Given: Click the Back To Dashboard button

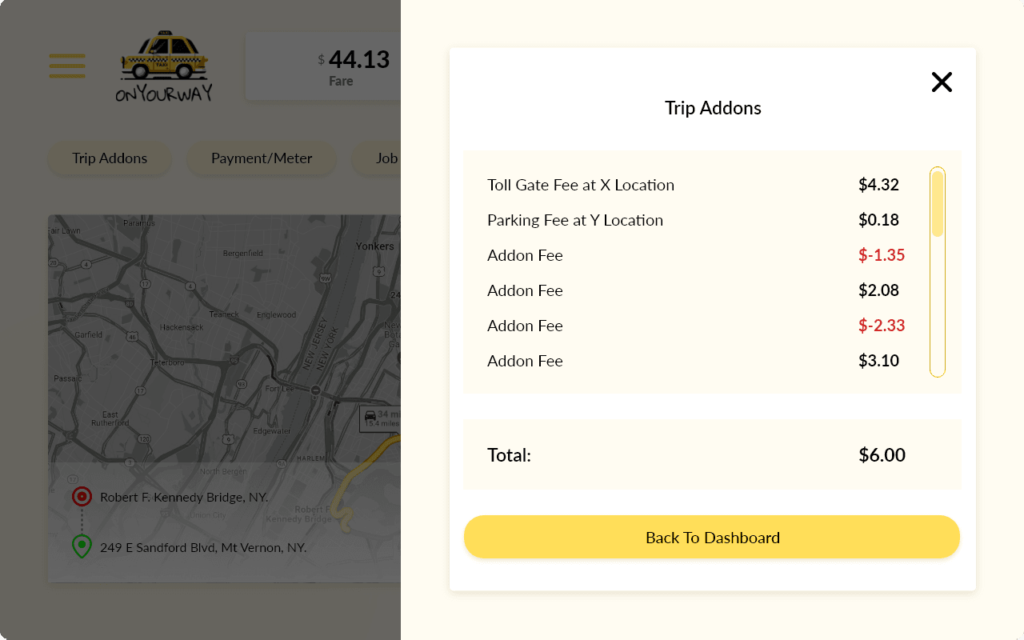Looking at the screenshot, I should click(x=712, y=537).
